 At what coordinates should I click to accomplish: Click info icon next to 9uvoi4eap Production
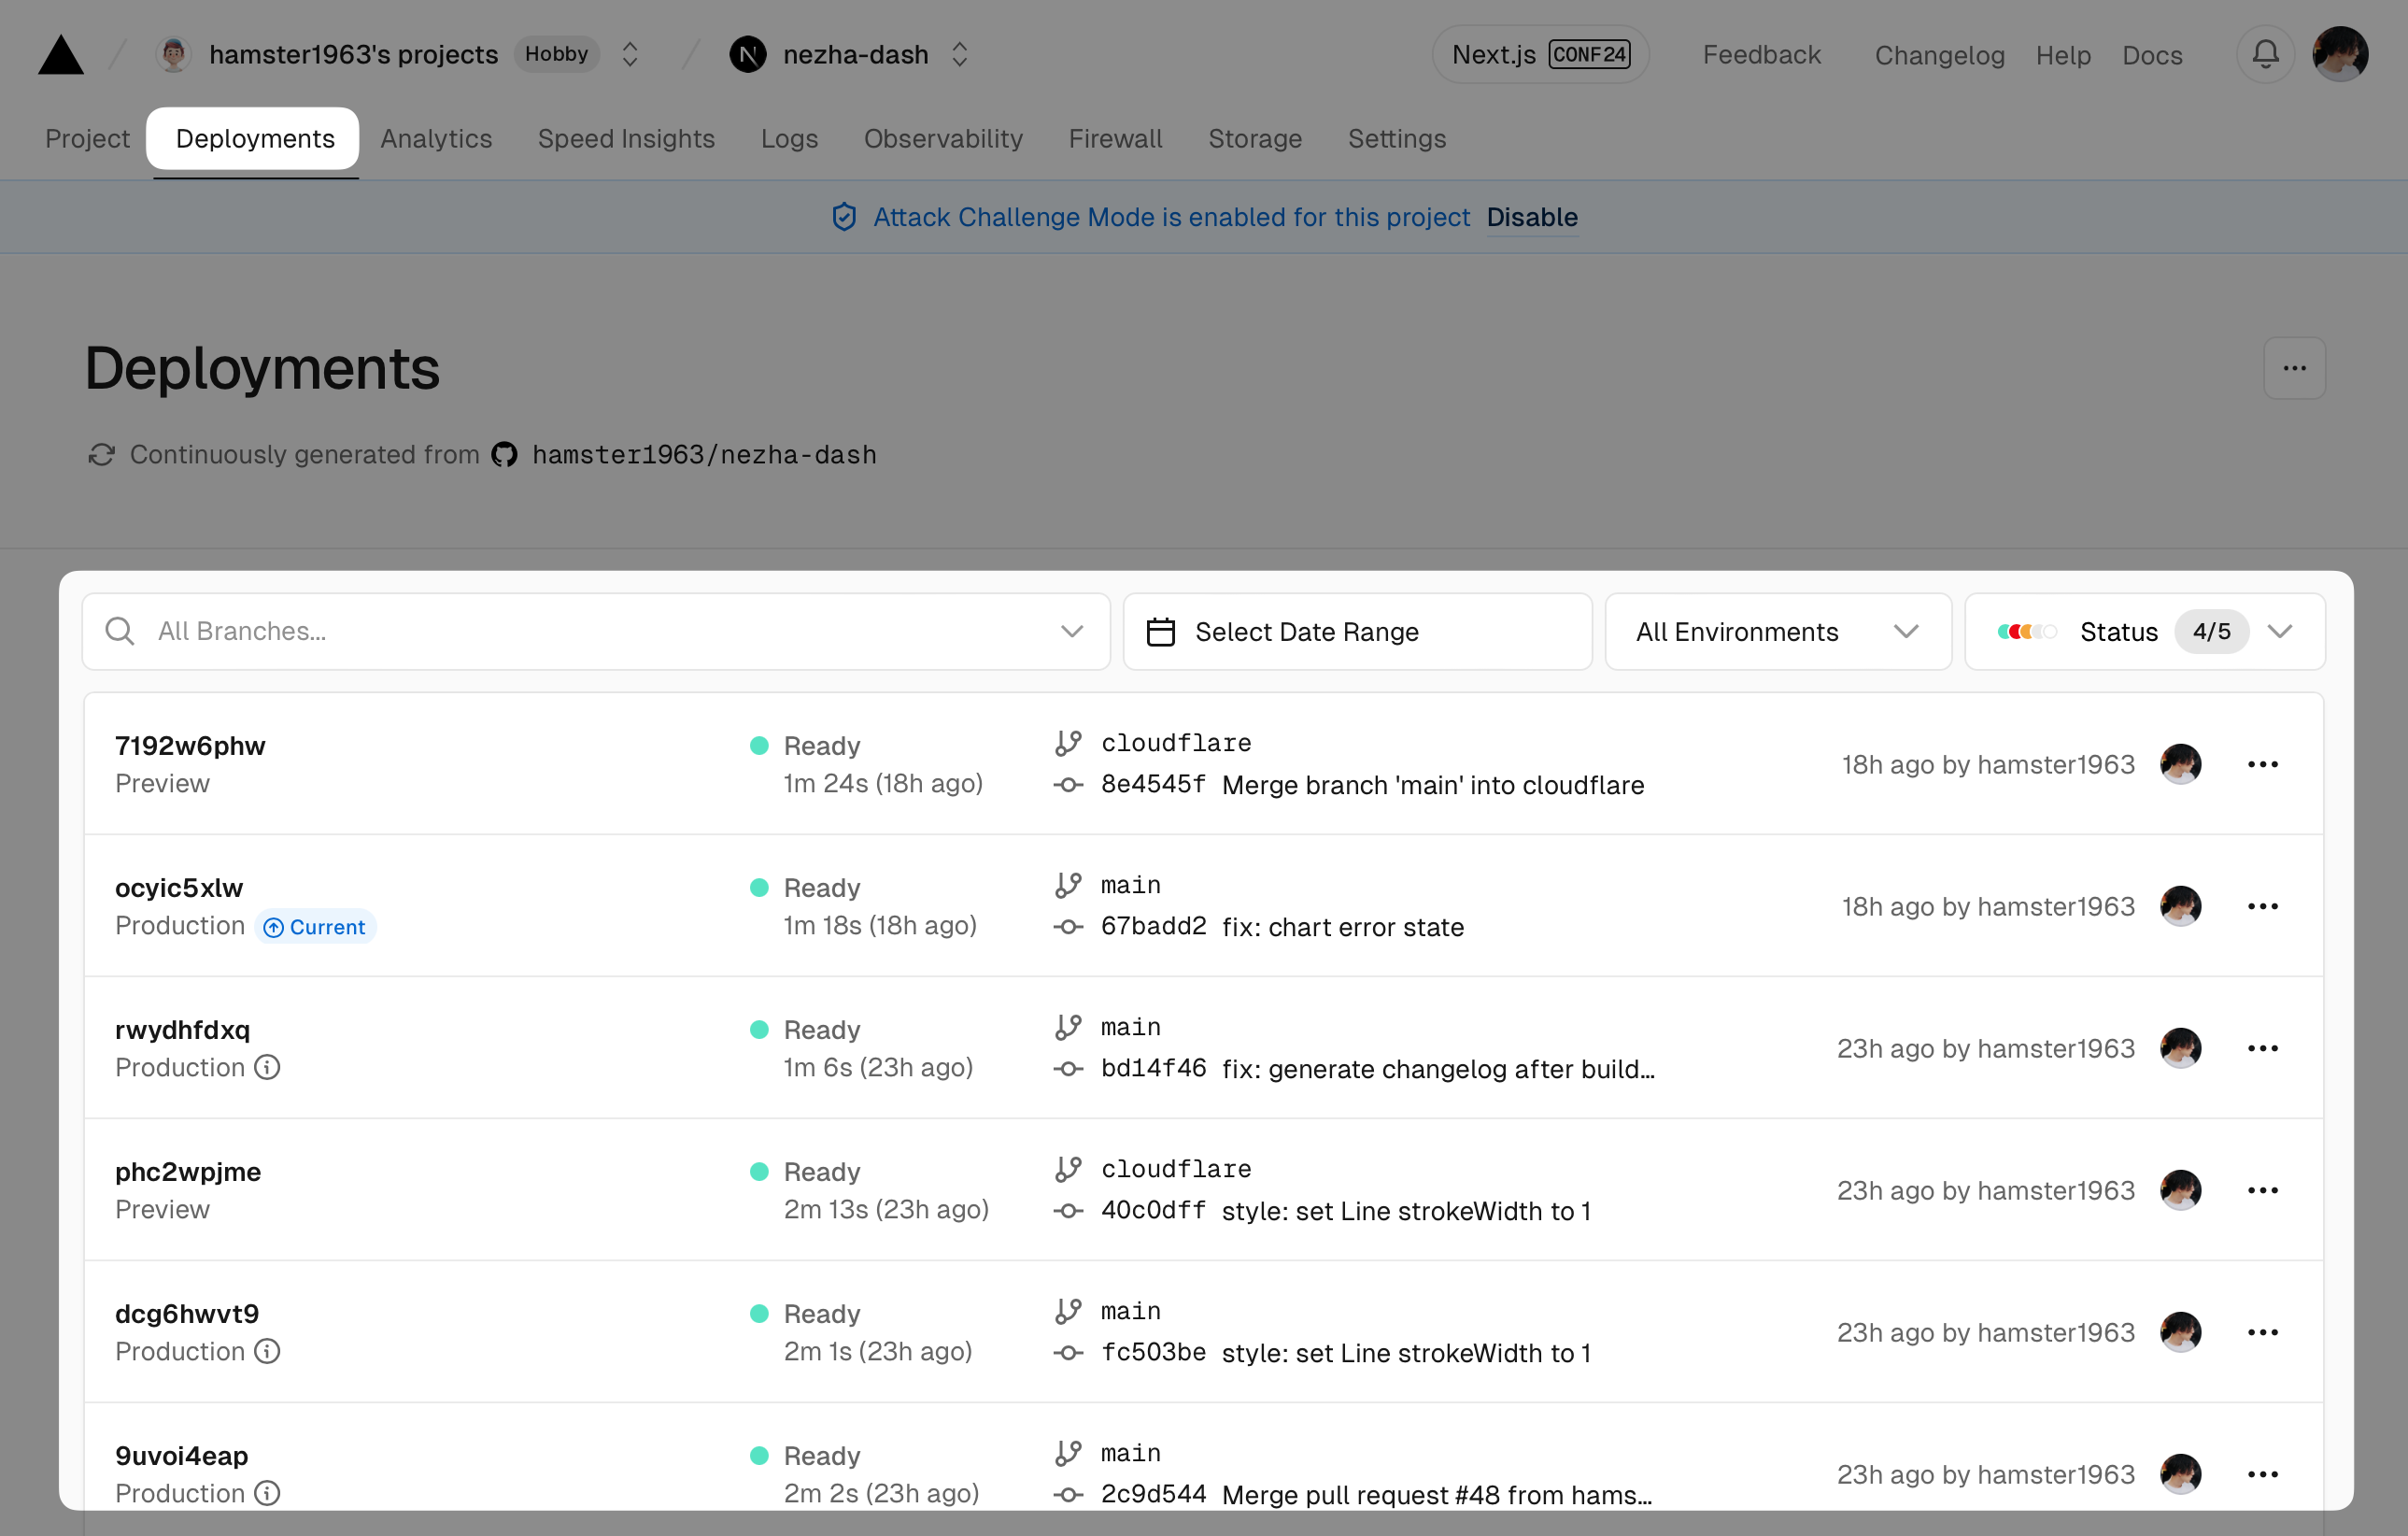(x=267, y=1493)
